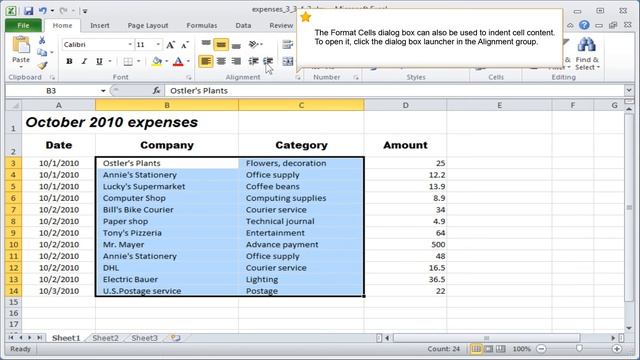This screenshot has width=640, height=360.
Task: Increase font size with Grow Font
Action: pyautogui.click(x=171, y=45)
